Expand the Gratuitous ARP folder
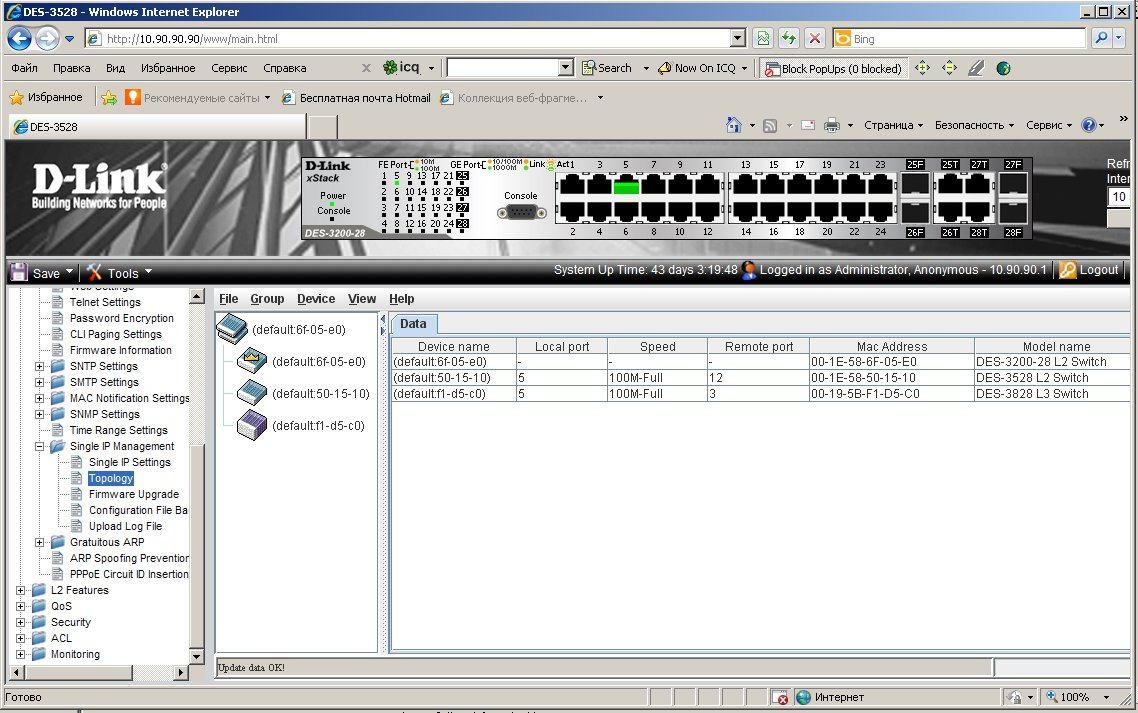 (x=40, y=542)
